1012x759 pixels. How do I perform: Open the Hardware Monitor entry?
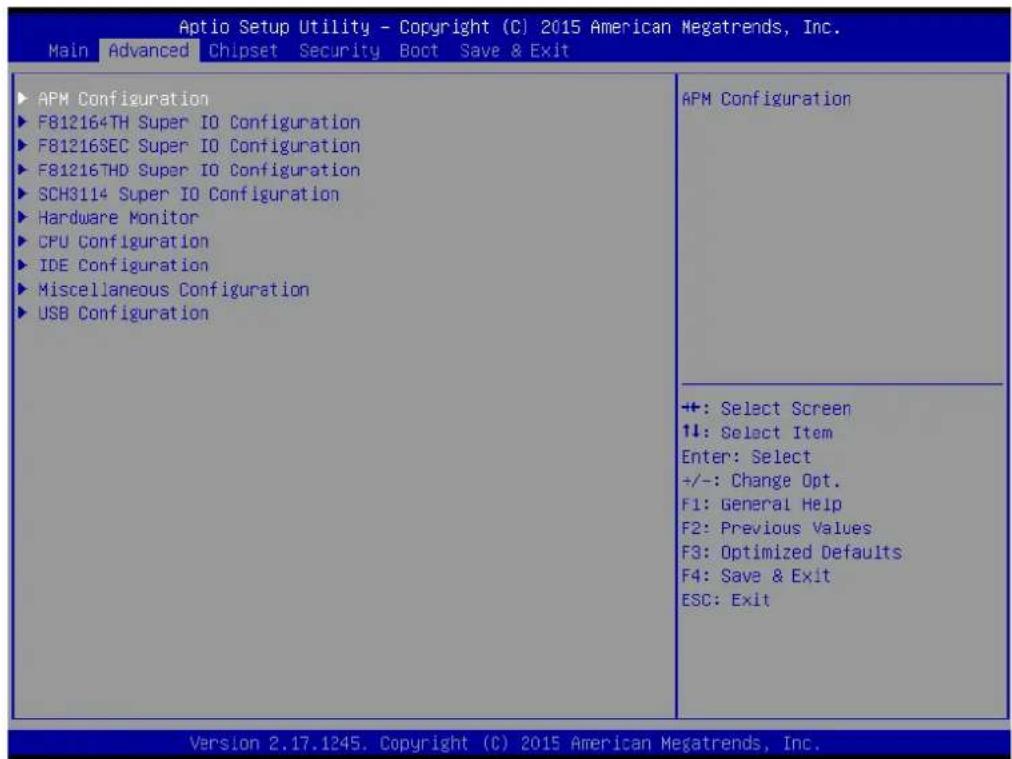[118, 218]
